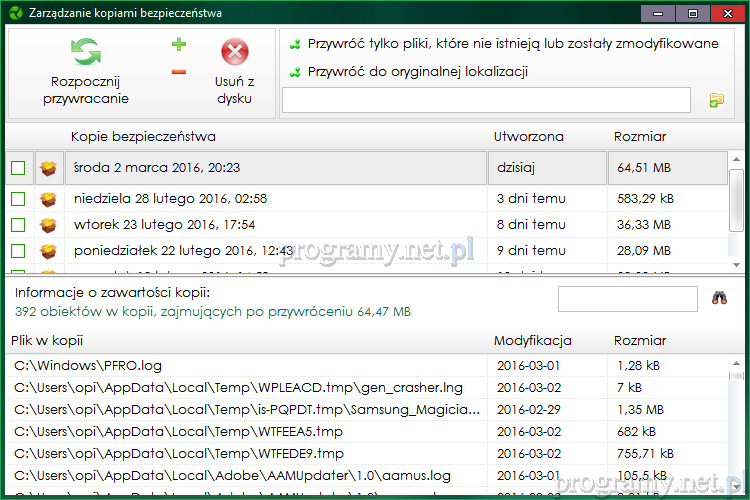The image size is (750, 500).
Task: Tick checkbox for środa 2 marca 2016 backup
Action: coord(18,168)
